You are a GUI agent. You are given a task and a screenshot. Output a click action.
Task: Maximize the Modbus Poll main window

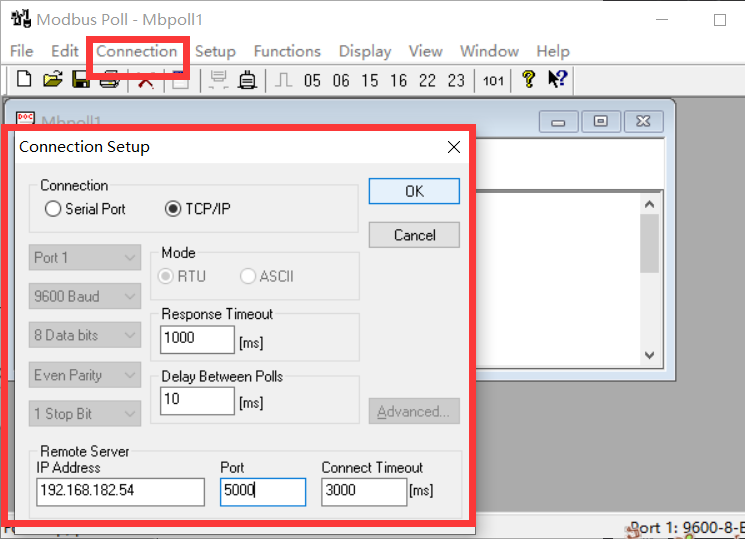point(720,20)
